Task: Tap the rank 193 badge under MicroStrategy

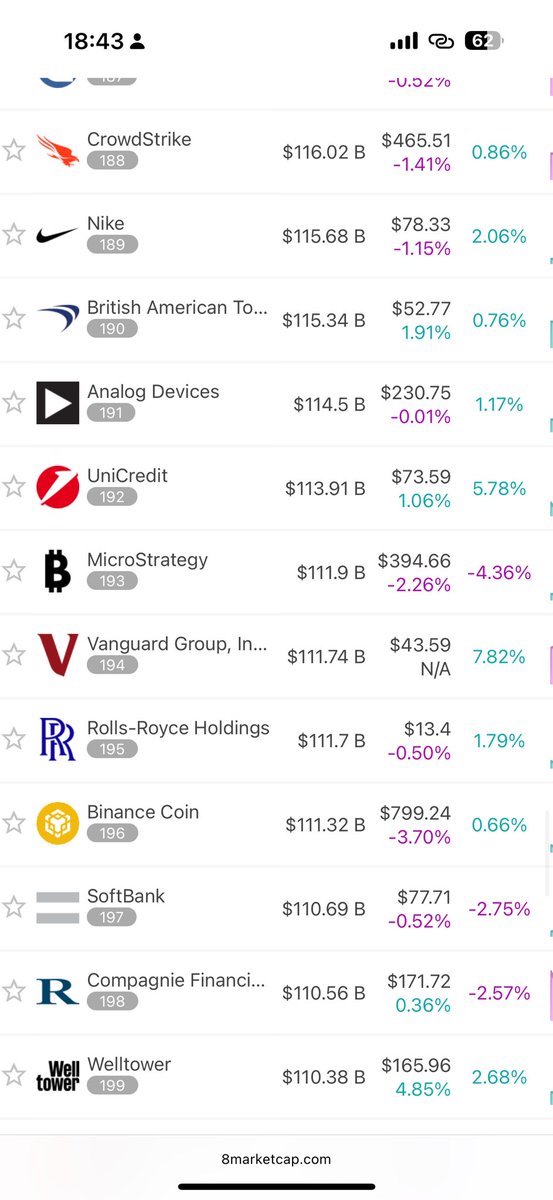Action: point(112,581)
